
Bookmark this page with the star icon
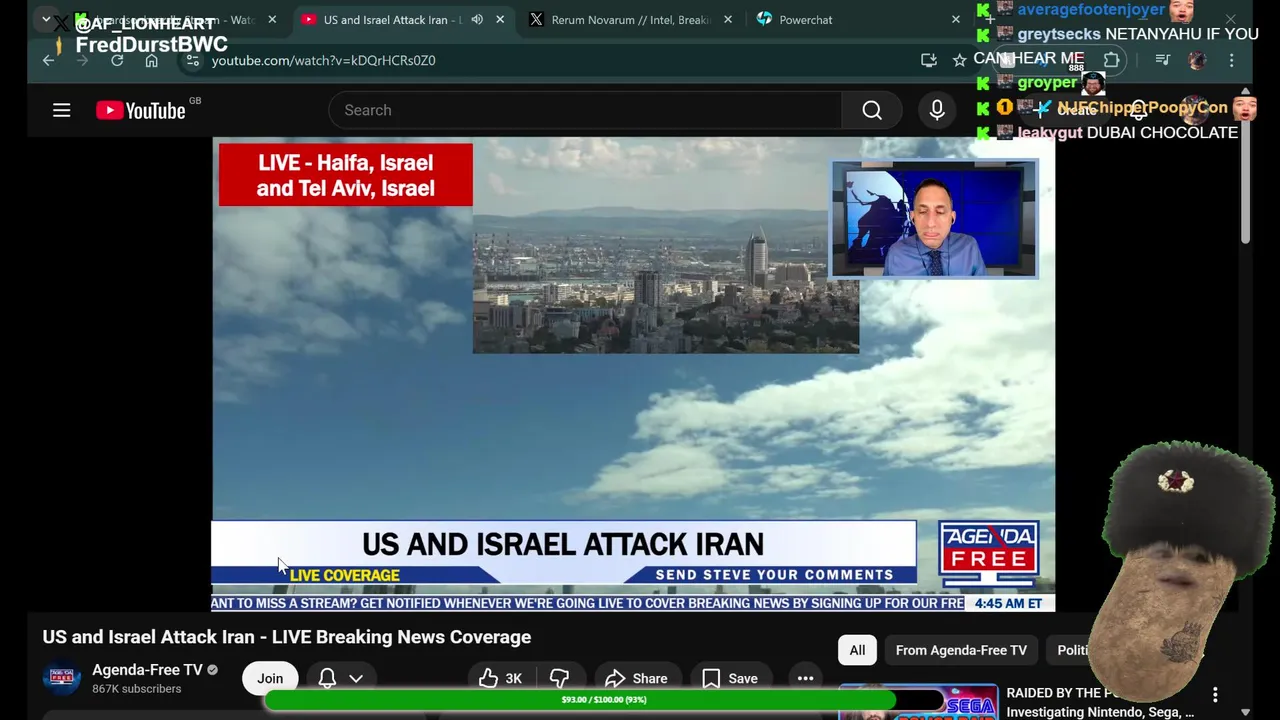(959, 60)
